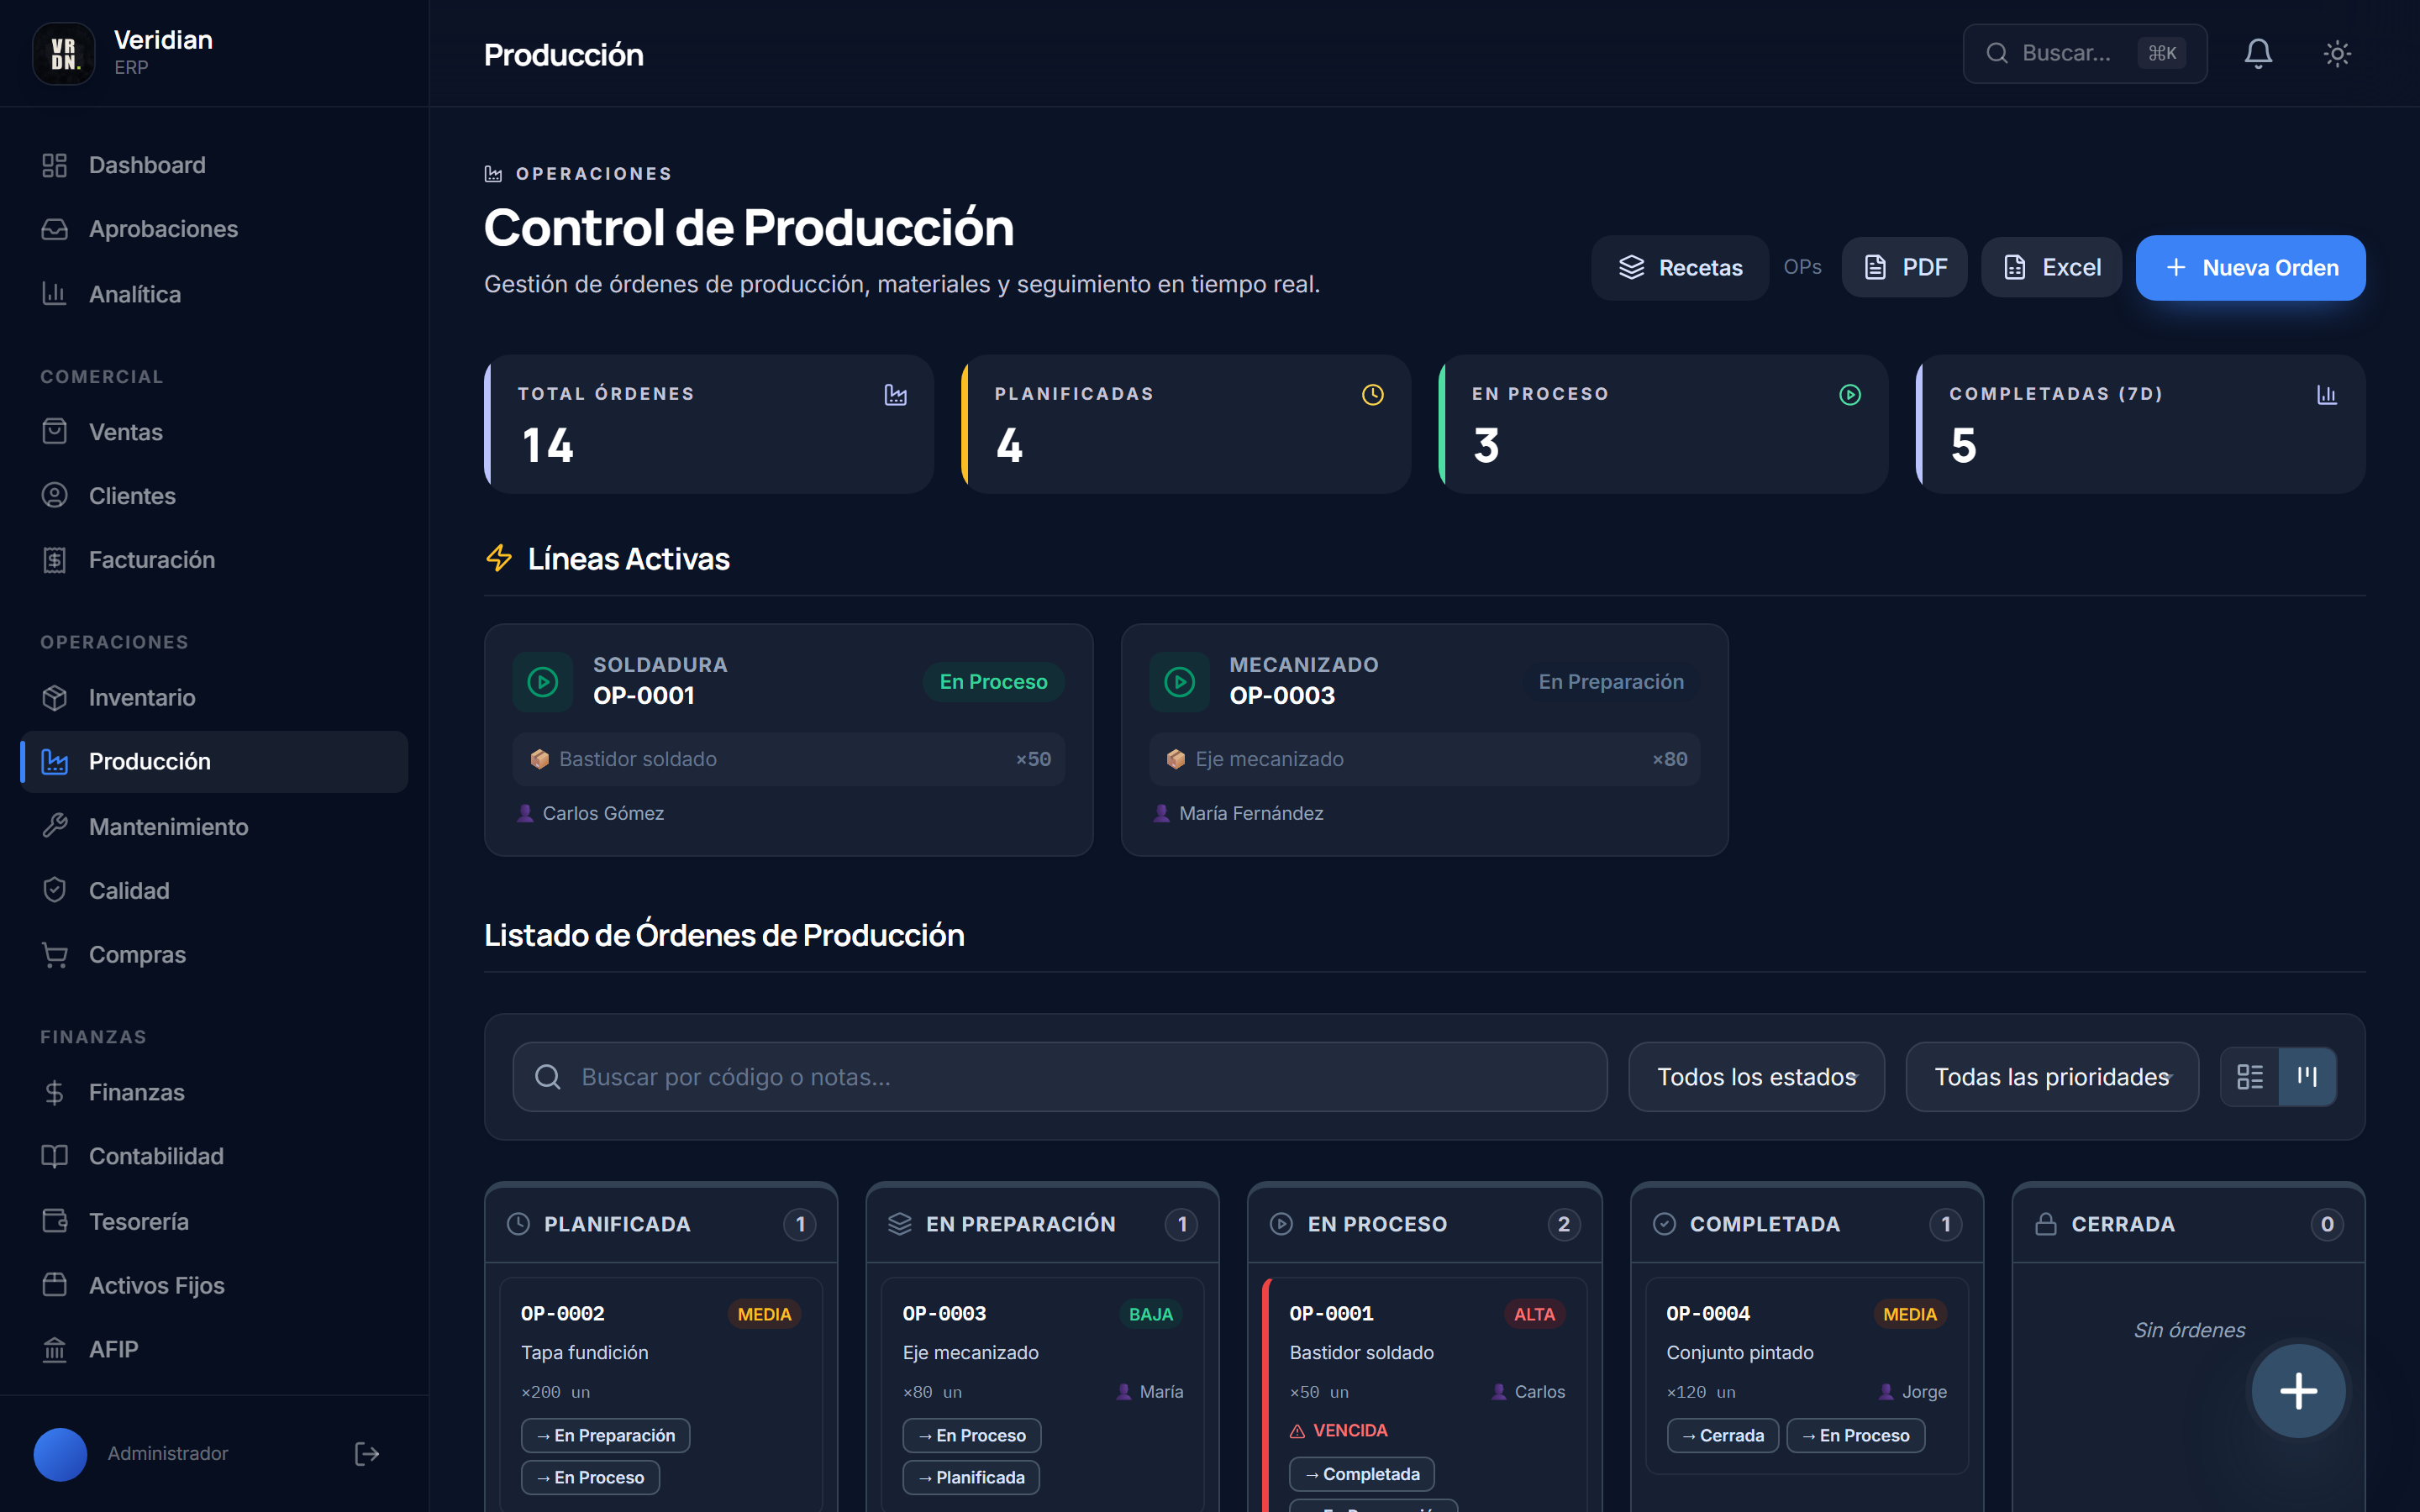Click the clock icon in Planificada column header

pos(518,1224)
